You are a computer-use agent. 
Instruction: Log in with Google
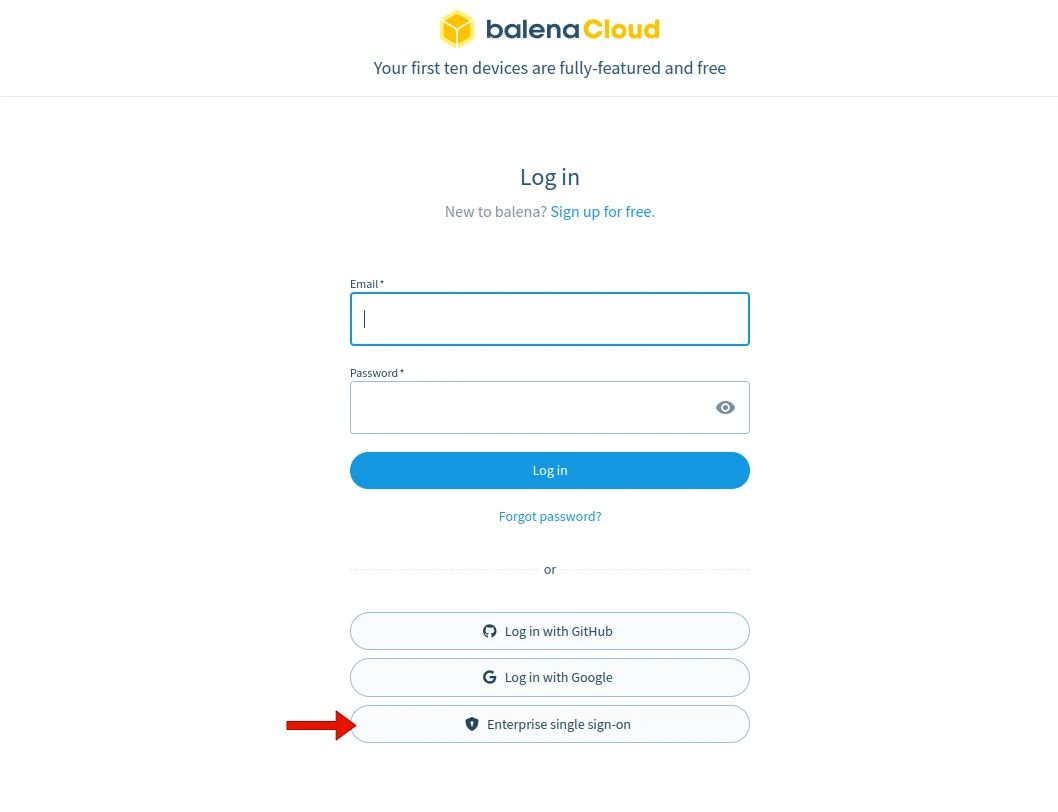[549, 677]
